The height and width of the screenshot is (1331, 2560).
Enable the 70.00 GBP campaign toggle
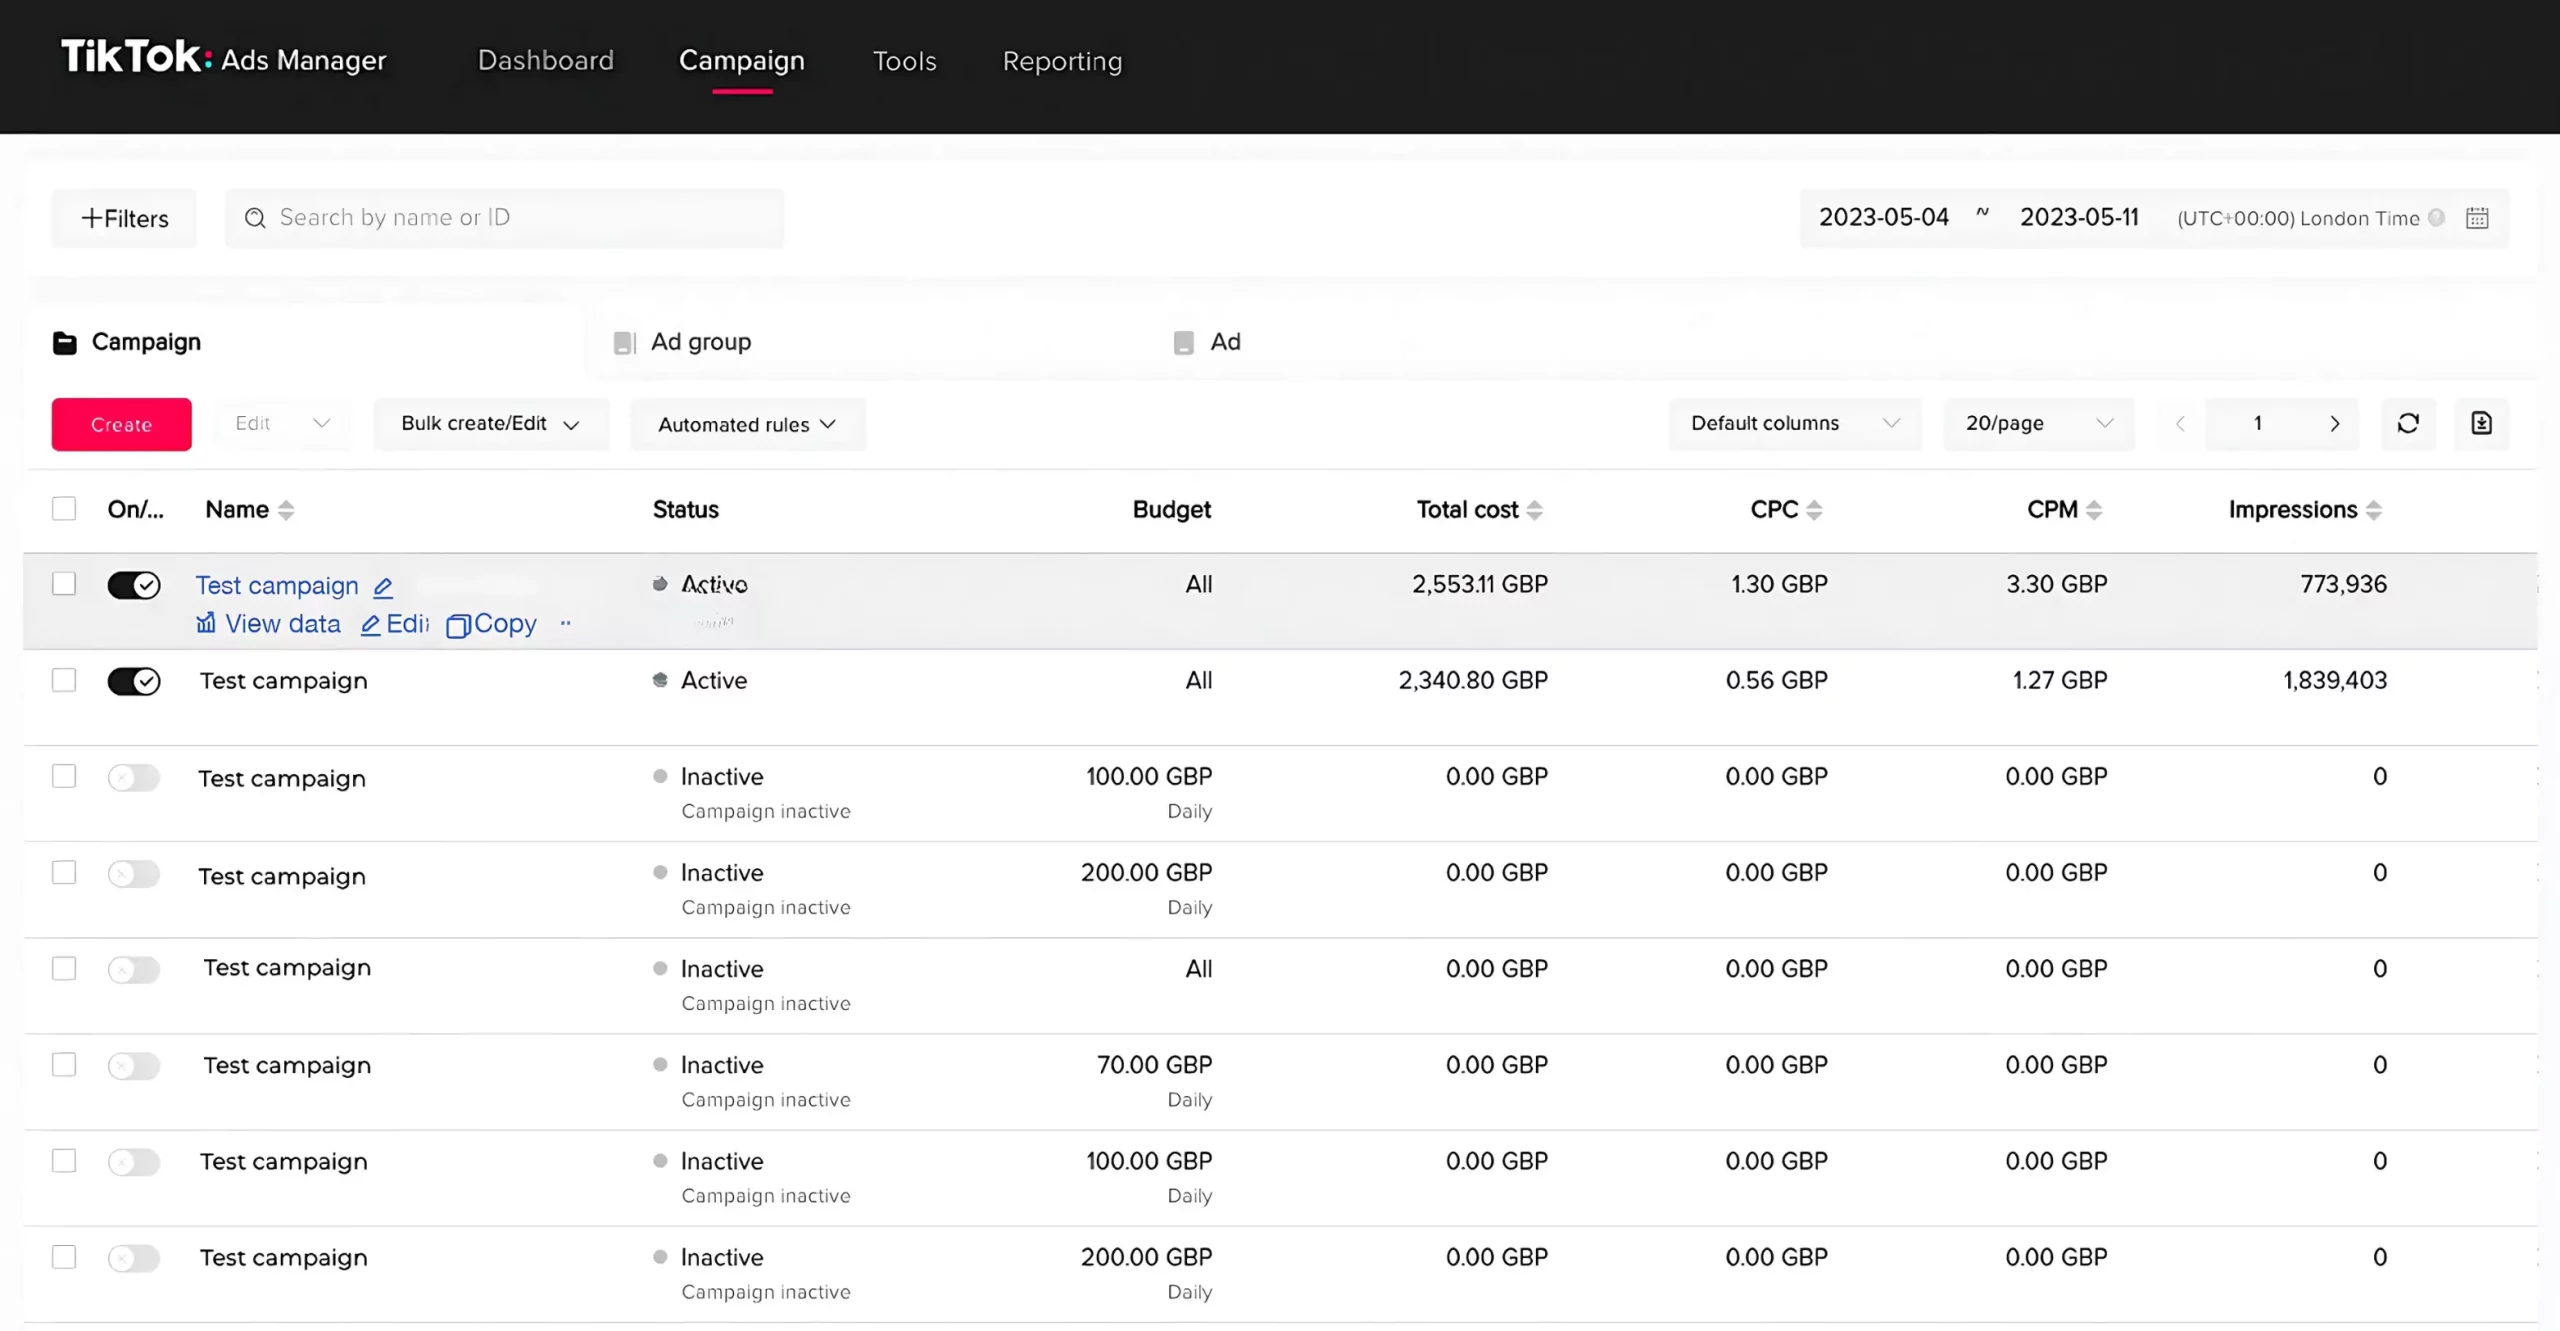134,1066
